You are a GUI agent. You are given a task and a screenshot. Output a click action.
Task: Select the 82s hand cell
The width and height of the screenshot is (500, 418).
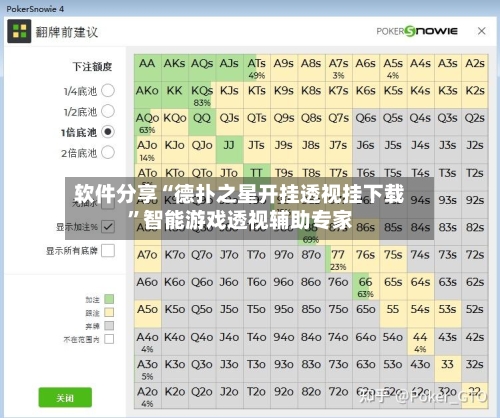(475, 232)
